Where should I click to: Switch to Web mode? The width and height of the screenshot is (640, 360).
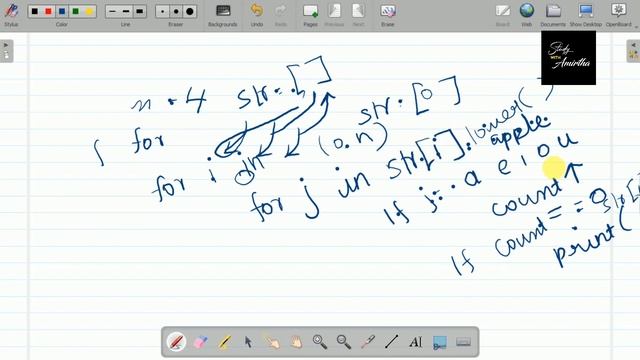coord(527,15)
